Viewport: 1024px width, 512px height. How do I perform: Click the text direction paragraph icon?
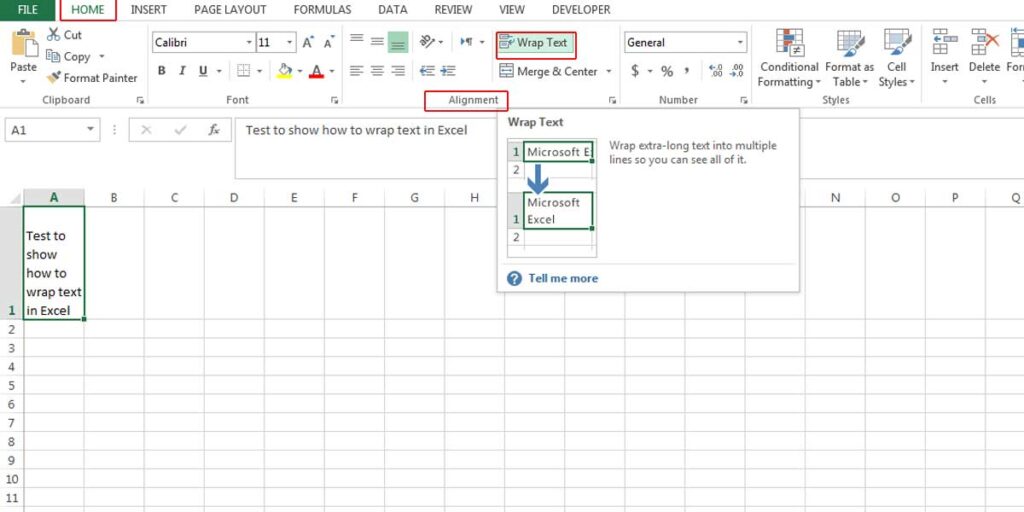tap(467, 42)
